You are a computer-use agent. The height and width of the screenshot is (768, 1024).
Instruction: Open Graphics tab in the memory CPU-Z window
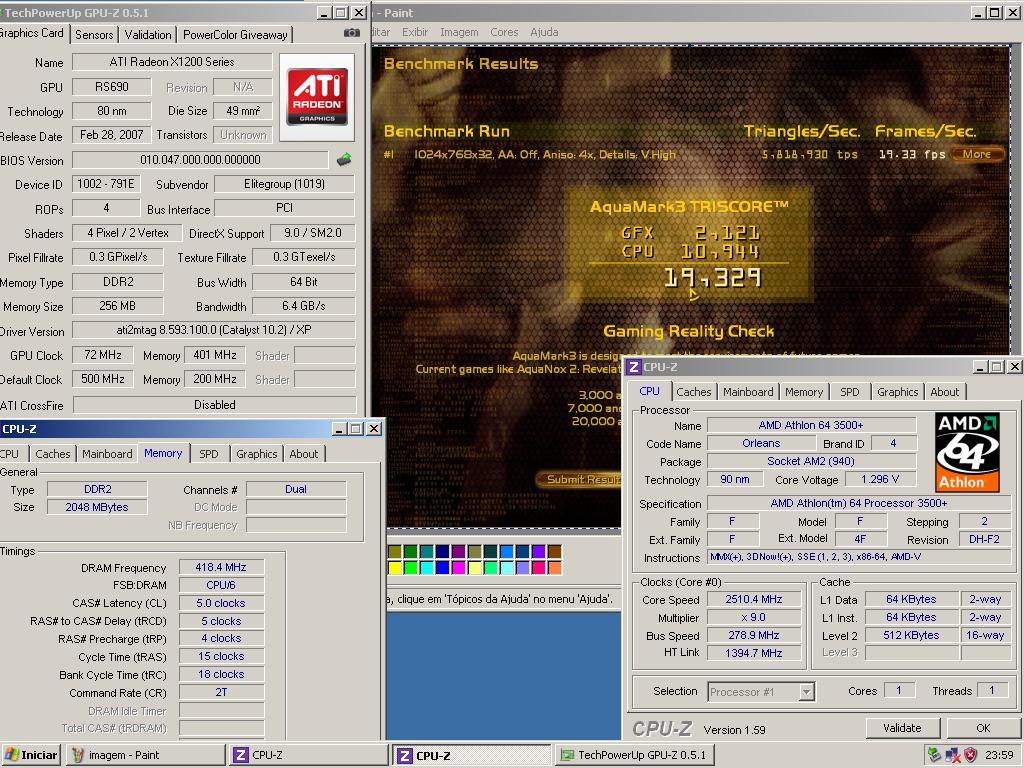[257, 454]
